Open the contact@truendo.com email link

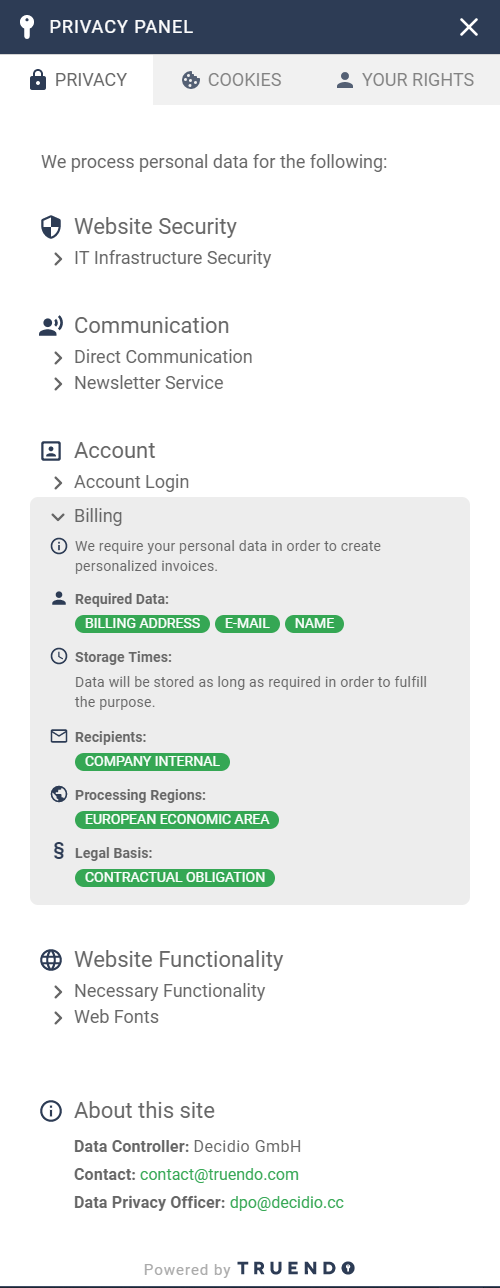tap(219, 1175)
